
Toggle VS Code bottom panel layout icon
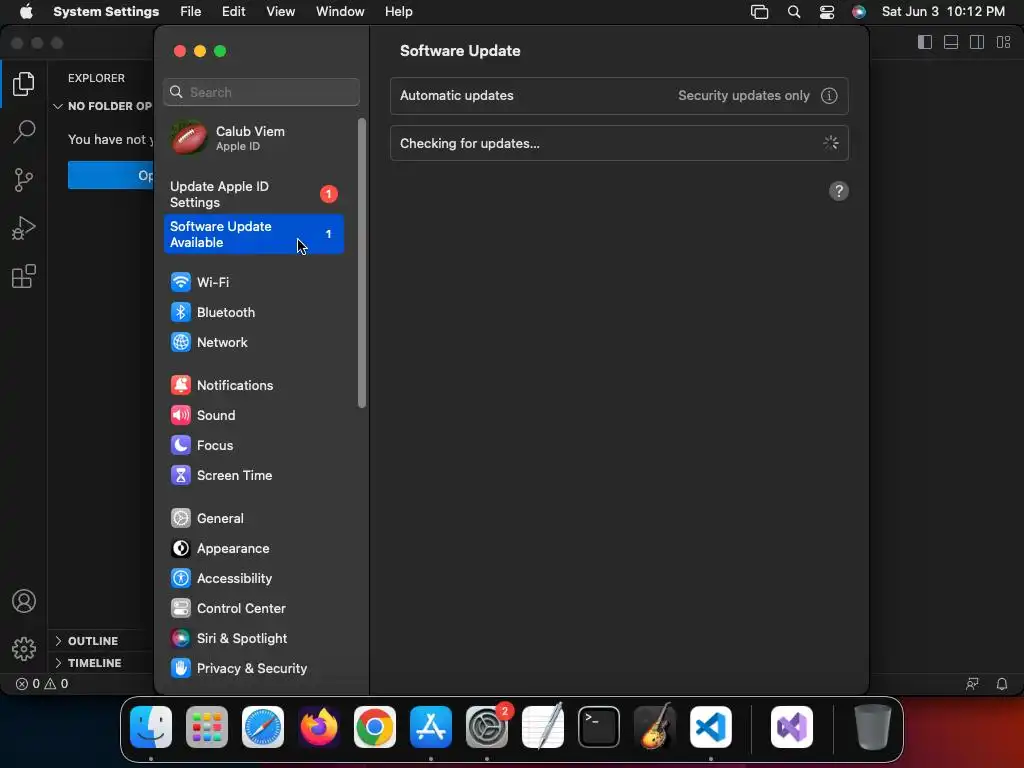tap(951, 42)
